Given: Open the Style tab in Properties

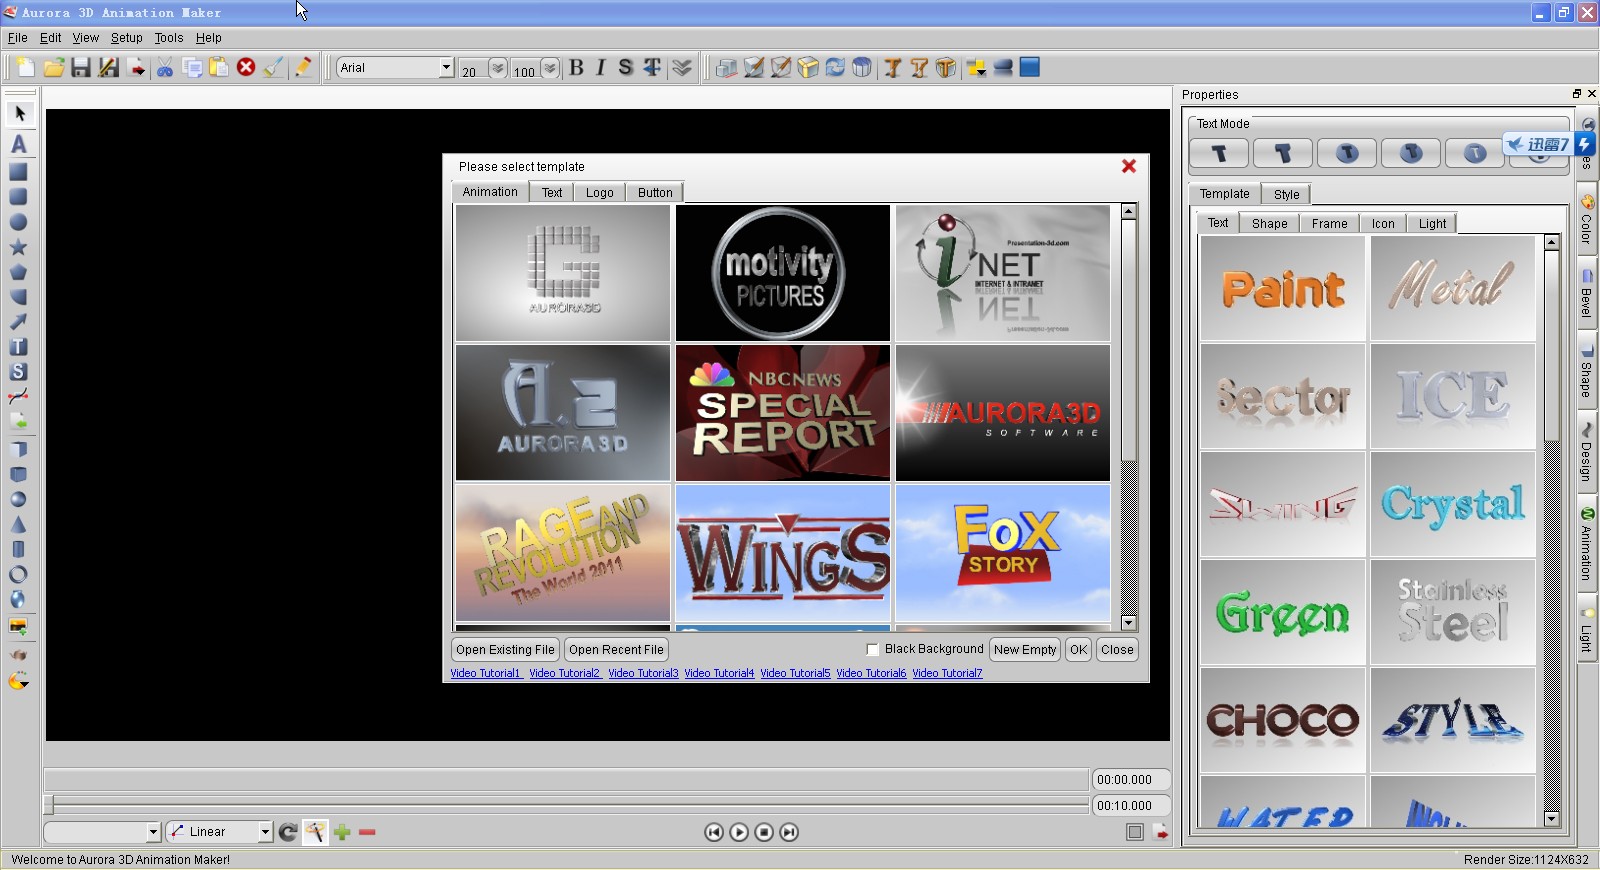Looking at the screenshot, I should coord(1286,195).
